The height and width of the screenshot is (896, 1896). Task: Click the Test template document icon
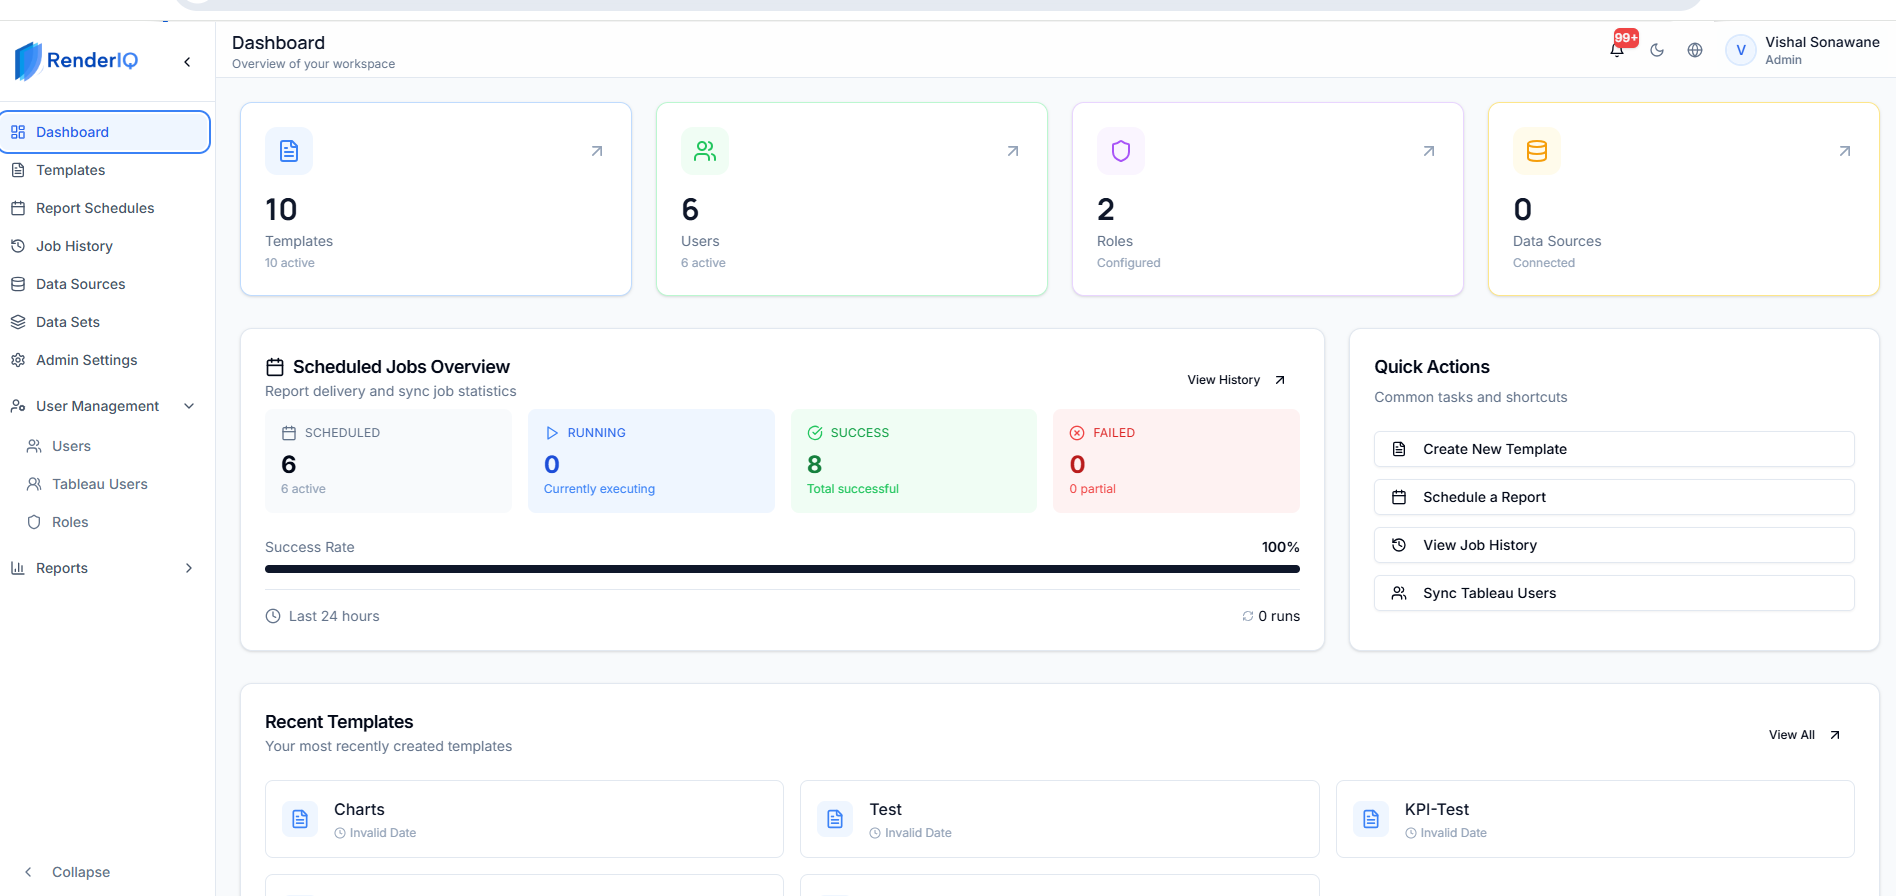tap(835, 819)
